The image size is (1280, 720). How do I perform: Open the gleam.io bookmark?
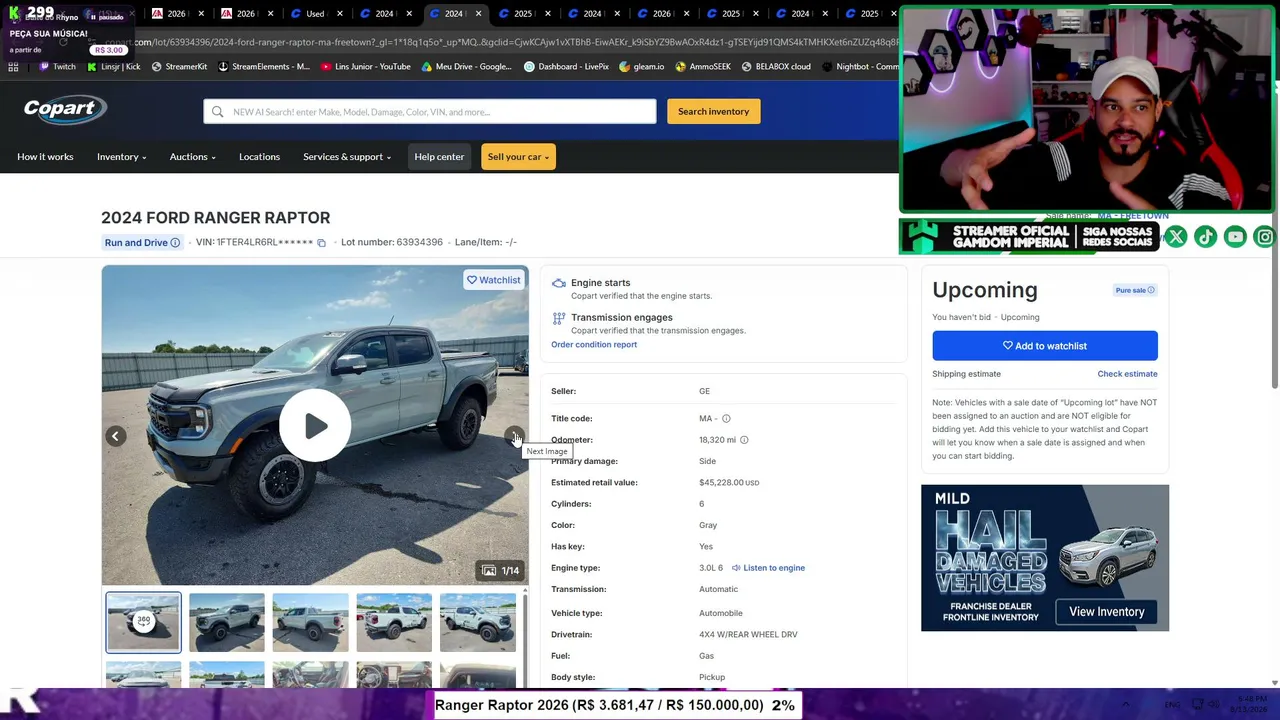[641, 67]
